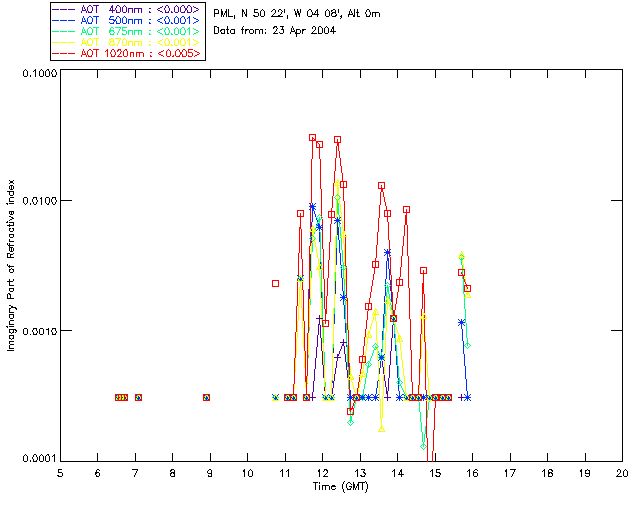Click the isolated red square marker above hour 10.7
Screen dimensions: 640x512
[x=276, y=283]
